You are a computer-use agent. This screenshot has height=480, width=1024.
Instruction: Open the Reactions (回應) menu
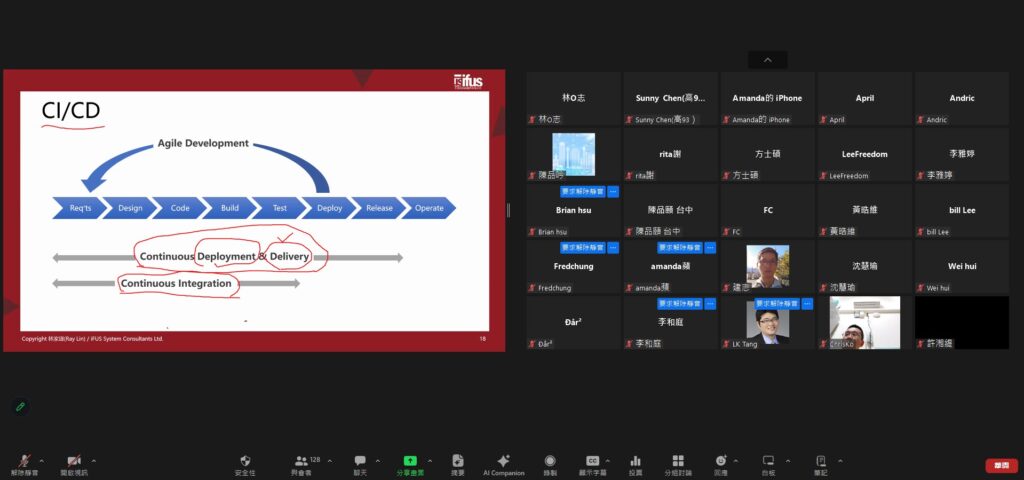[x=720, y=461]
